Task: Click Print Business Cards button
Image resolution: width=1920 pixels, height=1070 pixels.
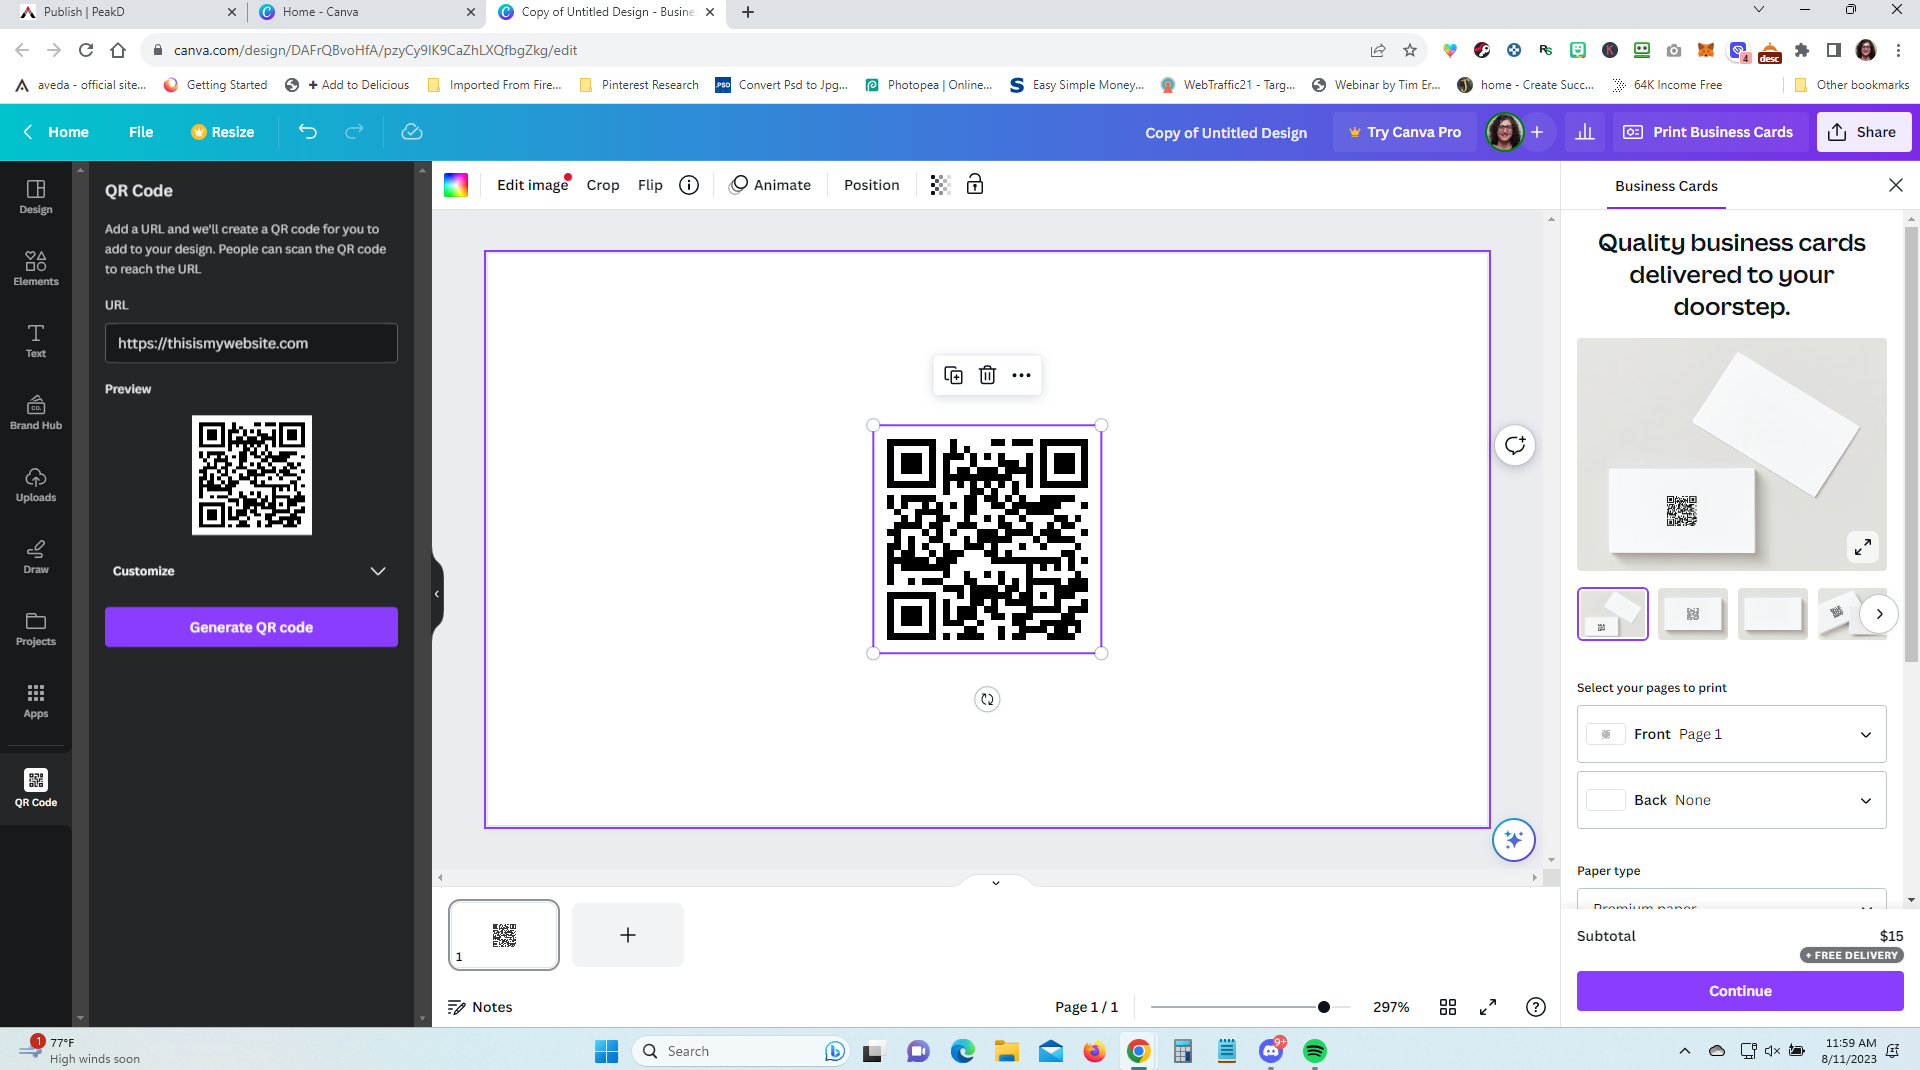Action: click(x=1708, y=132)
